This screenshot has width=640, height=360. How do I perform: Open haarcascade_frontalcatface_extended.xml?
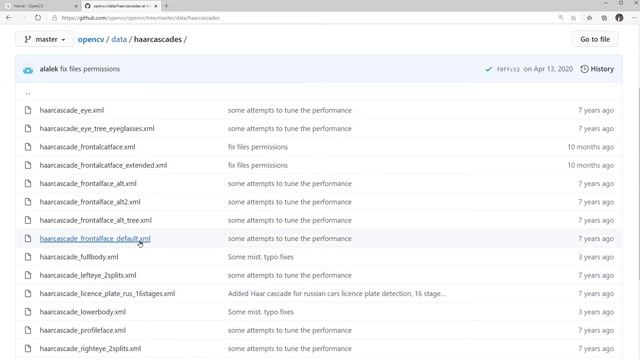[x=103, y=165]
